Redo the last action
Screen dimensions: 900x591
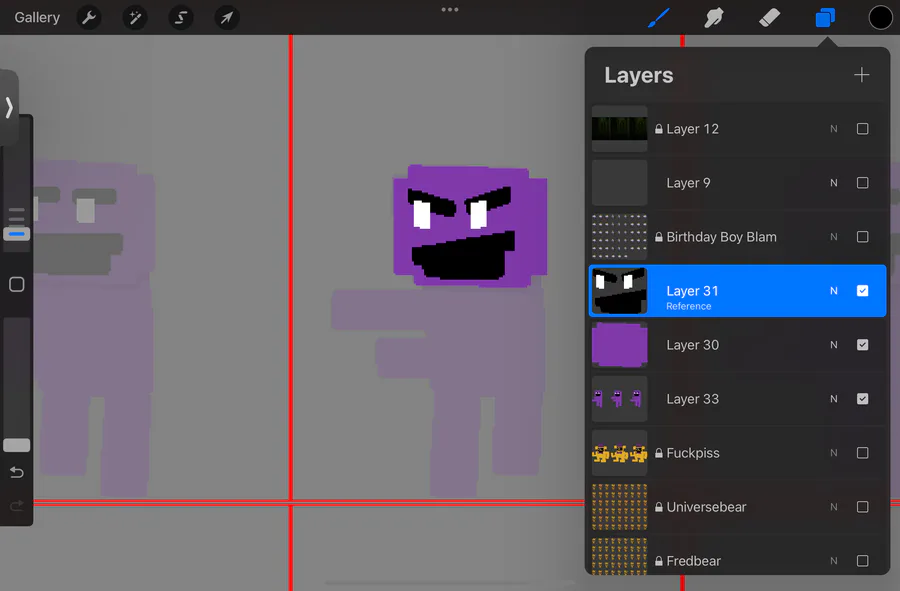tap(17, 506)
